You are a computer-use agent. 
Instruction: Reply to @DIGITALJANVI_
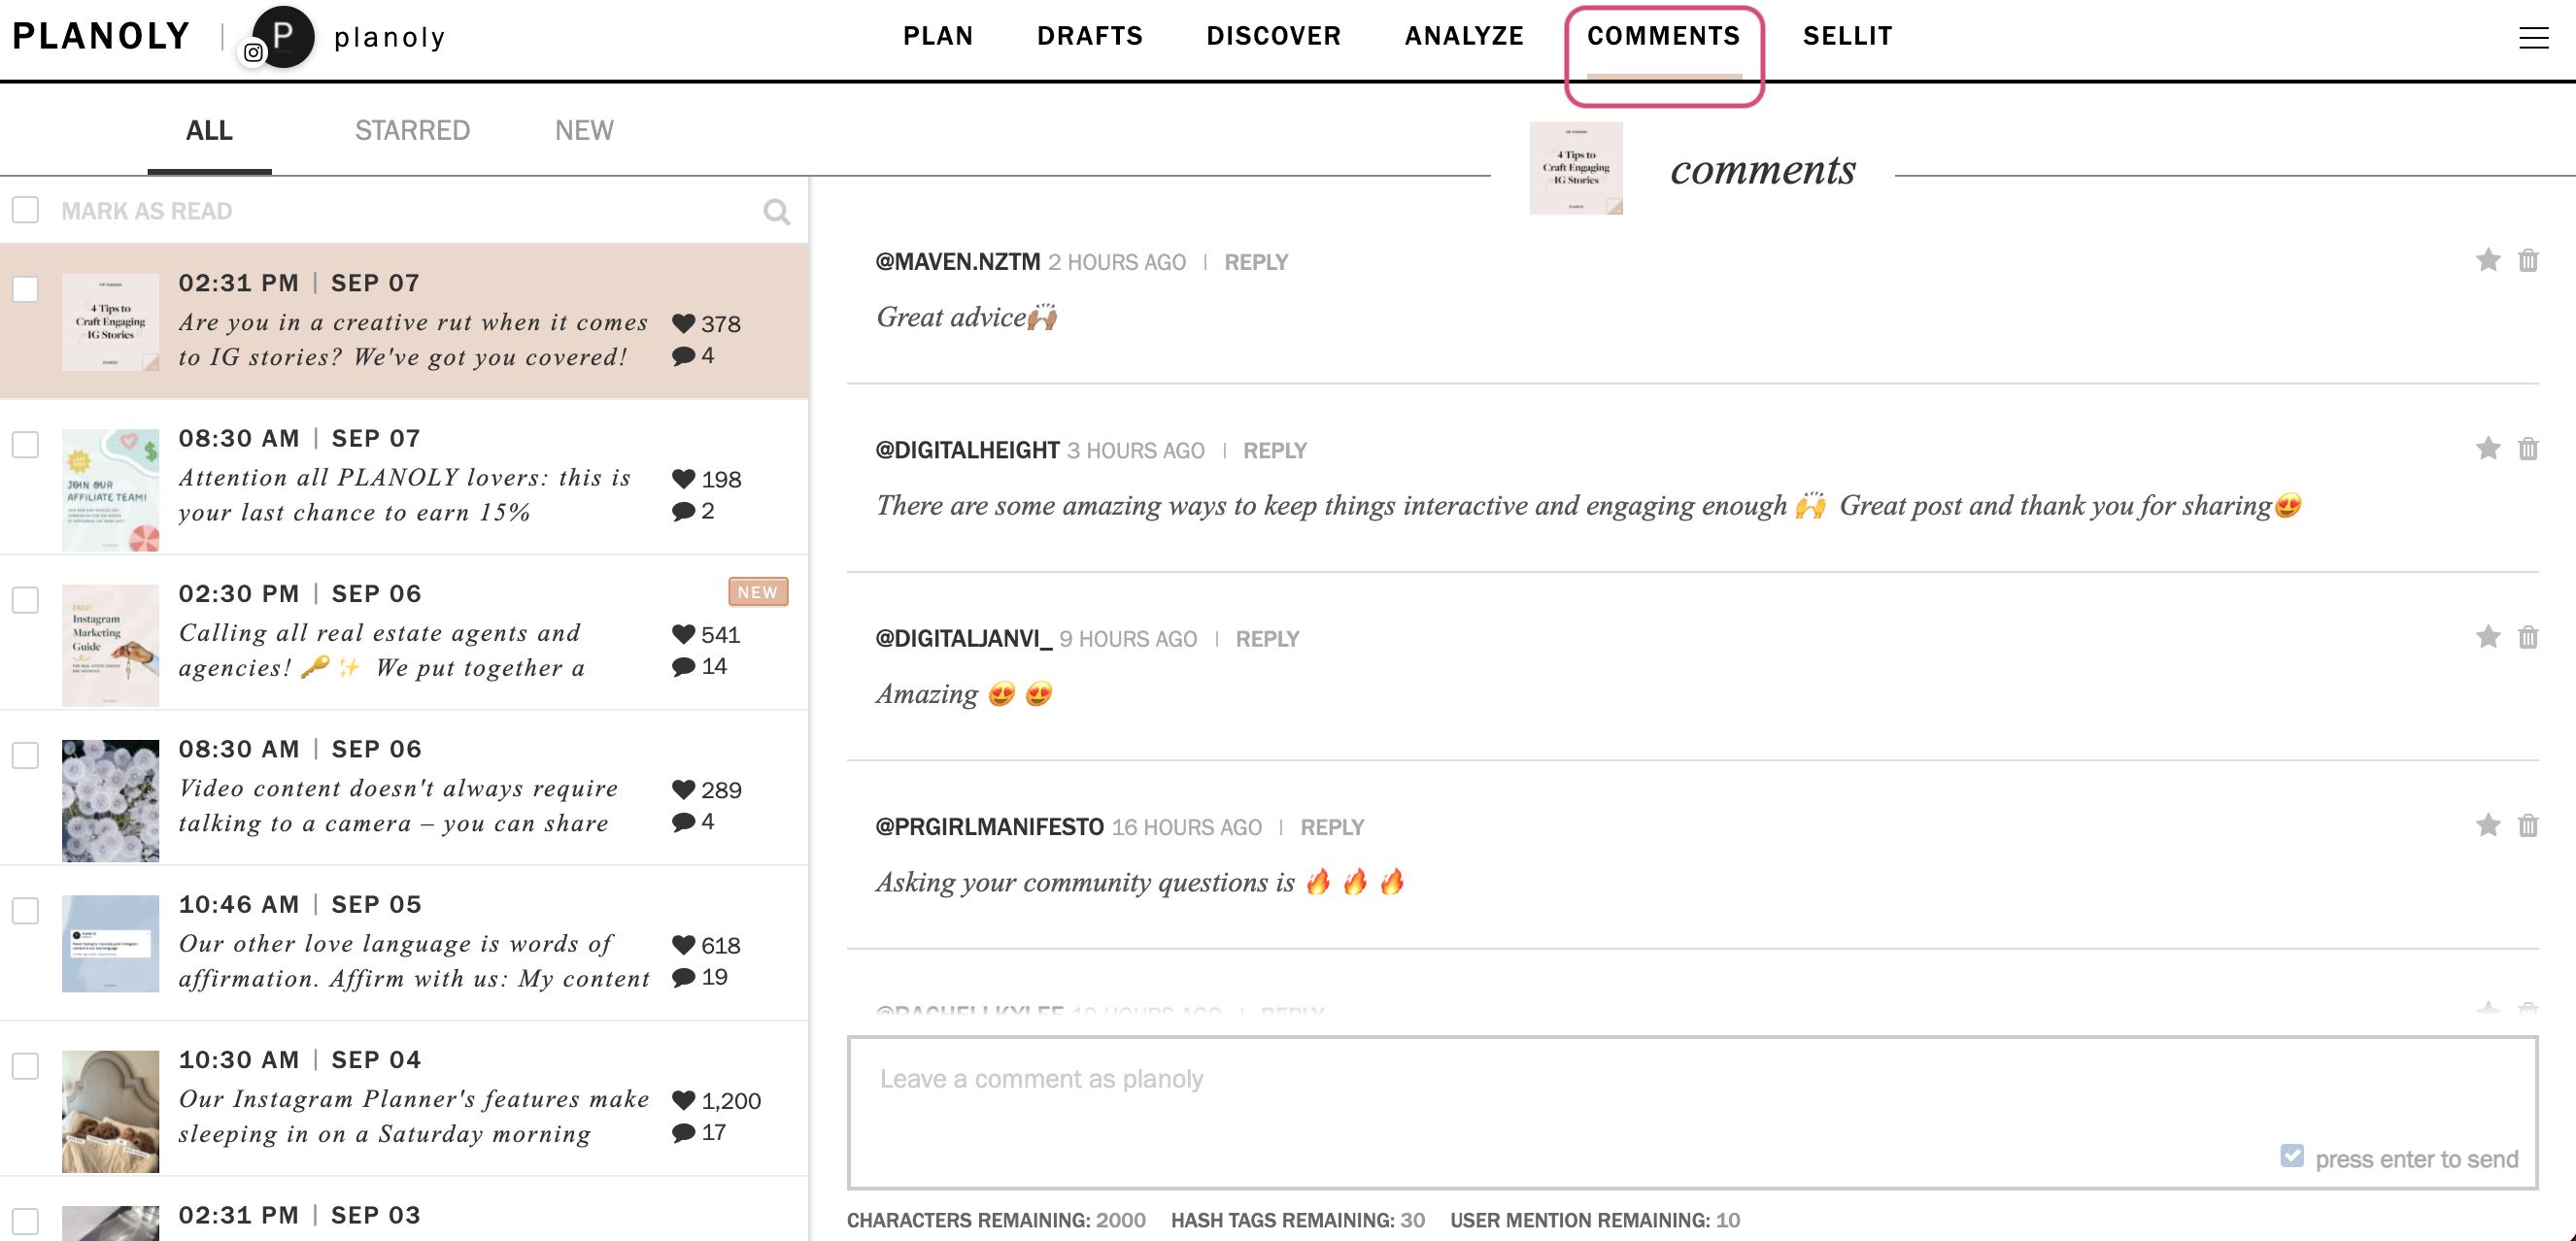pyautogui.click(x=1267, y=639)
